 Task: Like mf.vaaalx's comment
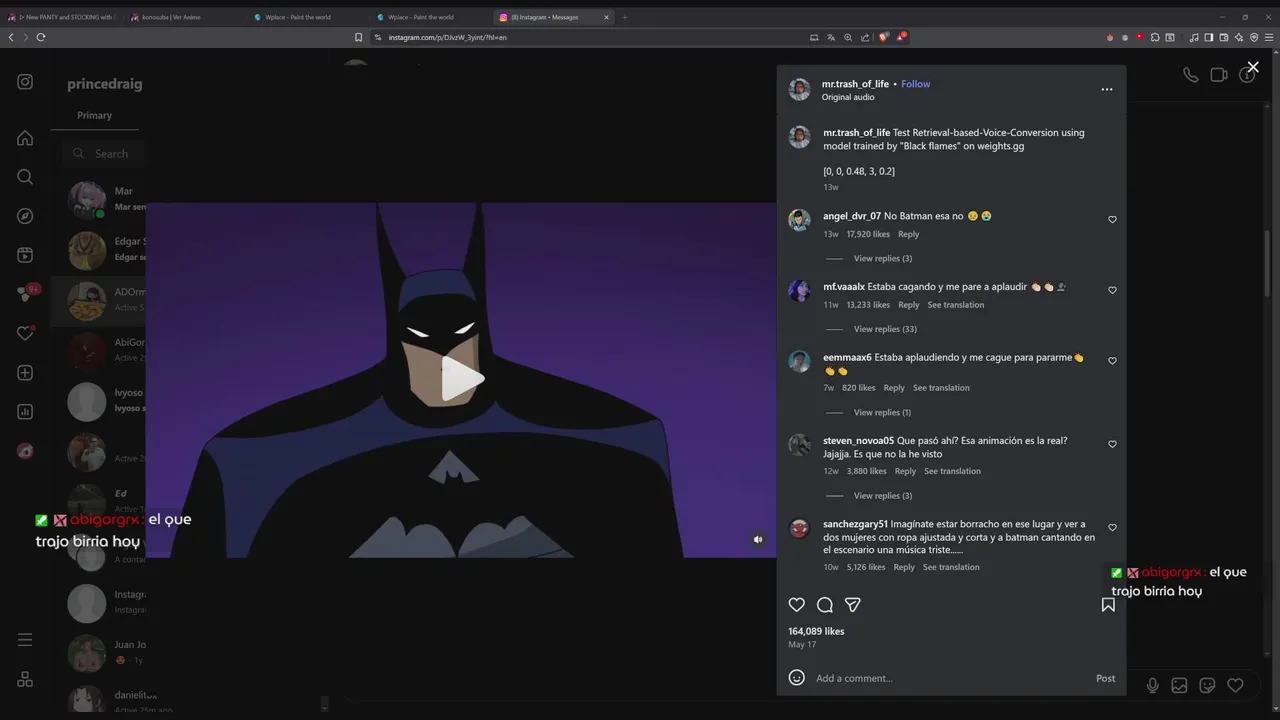(x=1112, y=290)
